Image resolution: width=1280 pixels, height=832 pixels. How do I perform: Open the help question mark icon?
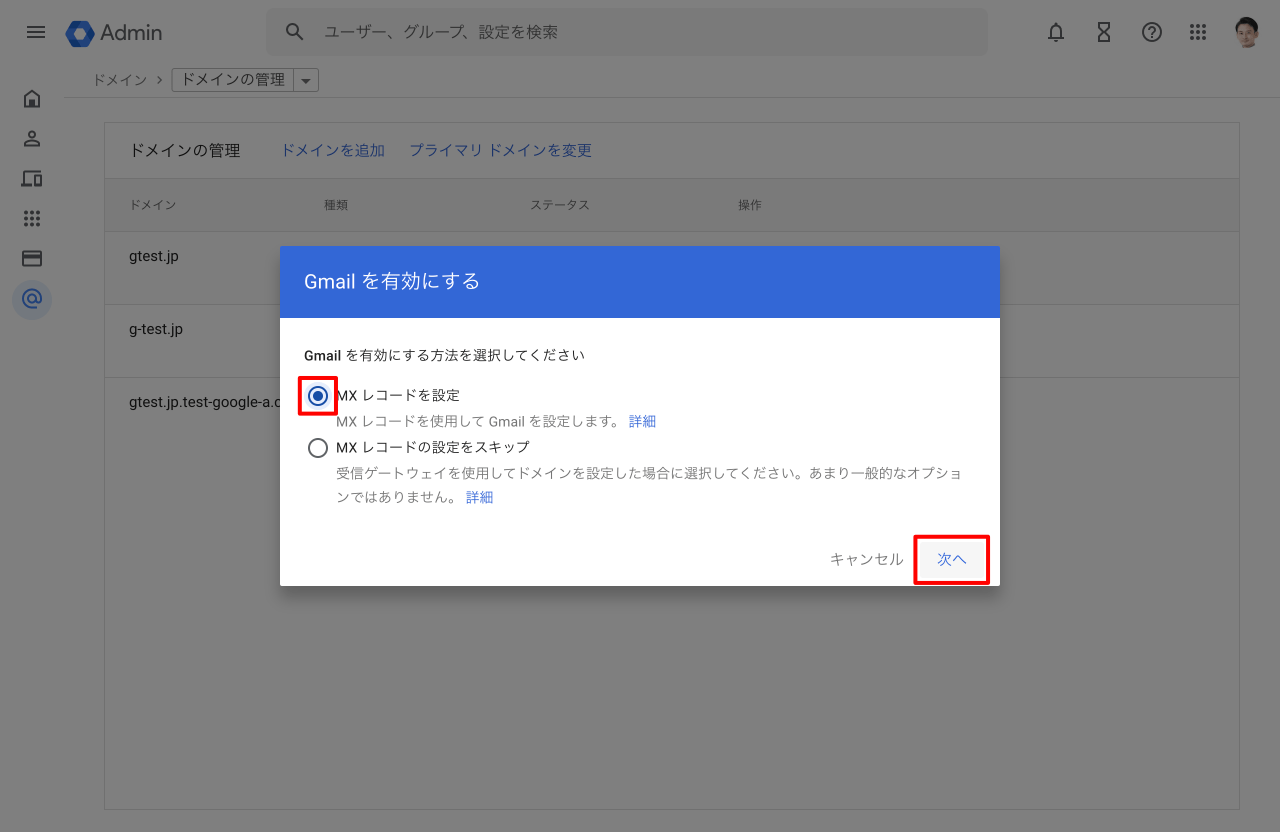pyautogui.click(x=1152, y=32)
